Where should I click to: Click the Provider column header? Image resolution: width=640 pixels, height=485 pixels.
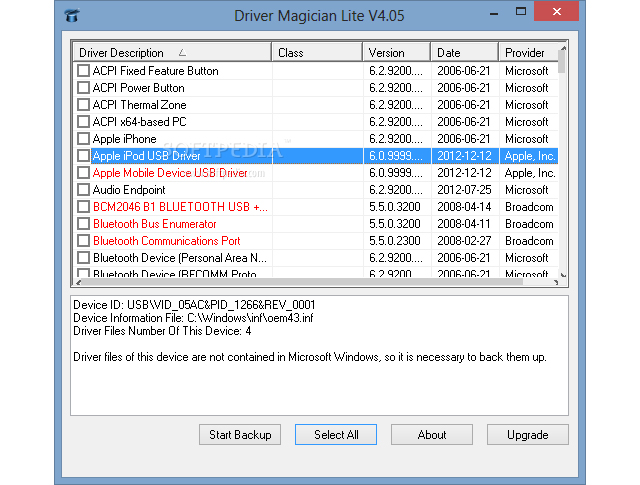coord(525,52)
